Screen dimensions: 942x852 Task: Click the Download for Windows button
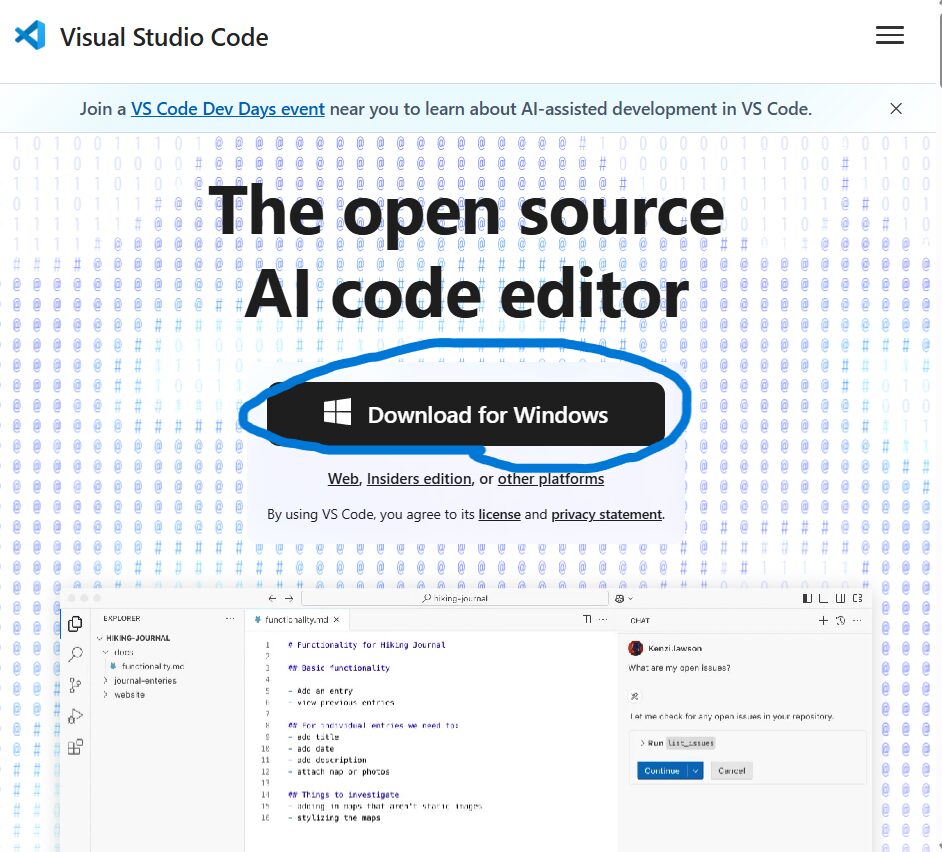click(x=466, y=414)
